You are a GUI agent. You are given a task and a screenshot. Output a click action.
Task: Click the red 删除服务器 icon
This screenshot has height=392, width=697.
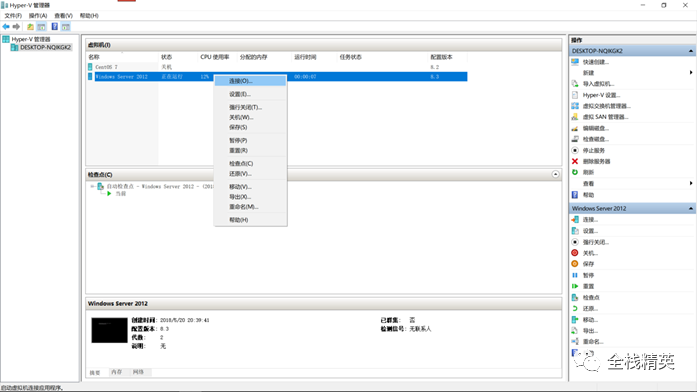coord(575,161)
